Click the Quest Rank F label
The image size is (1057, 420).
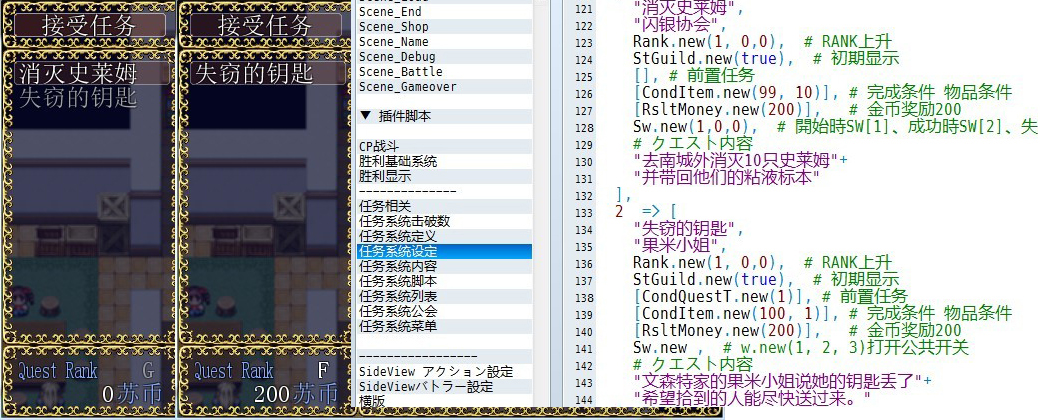point(262,371)
